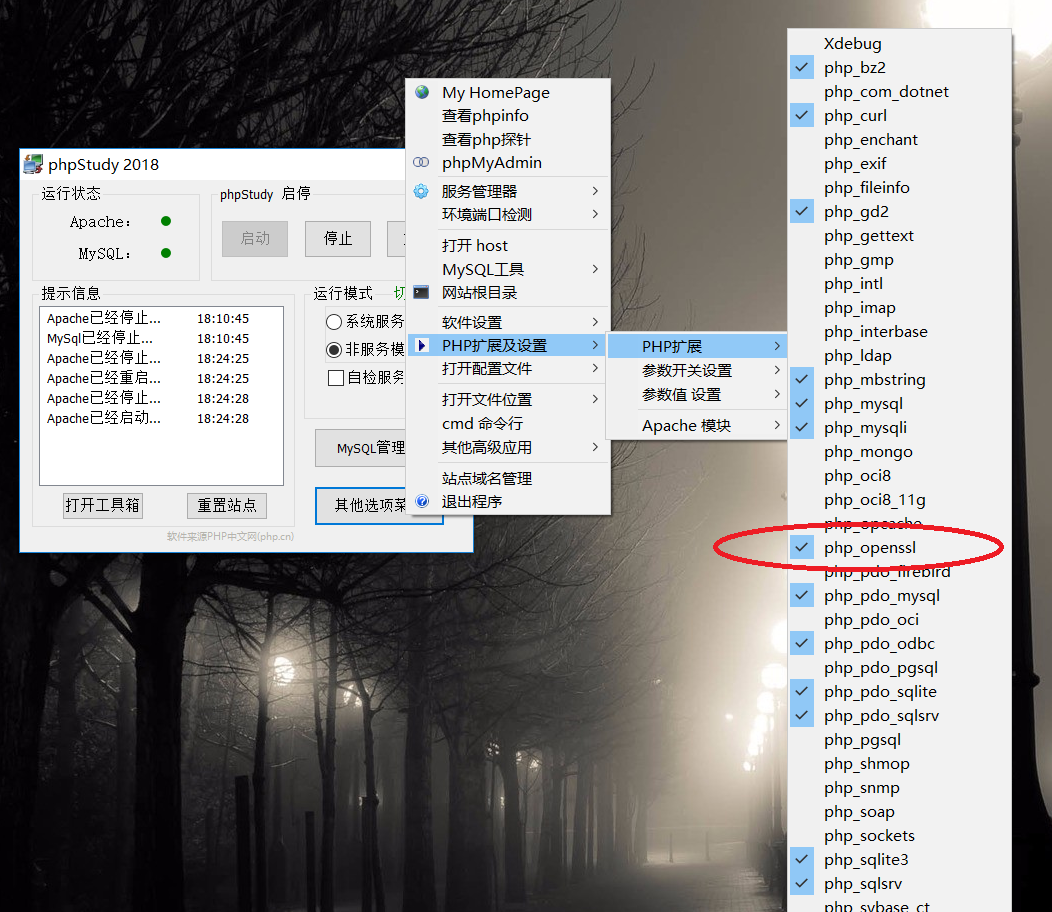Click inside the 提示信息 log list box

point(161,396)
